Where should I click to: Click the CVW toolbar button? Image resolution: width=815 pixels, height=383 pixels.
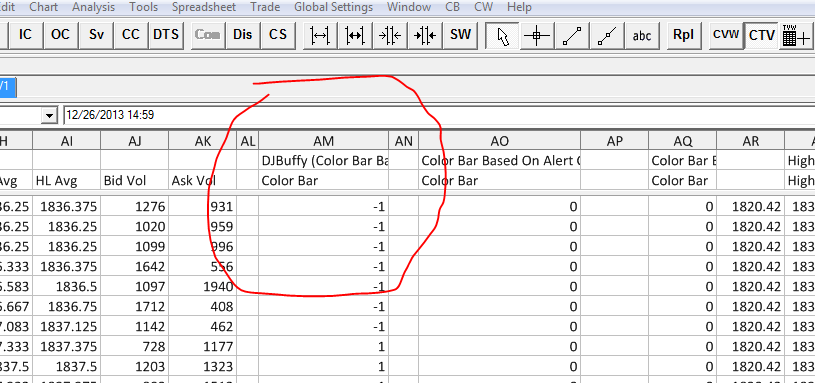tap(726, 35)
